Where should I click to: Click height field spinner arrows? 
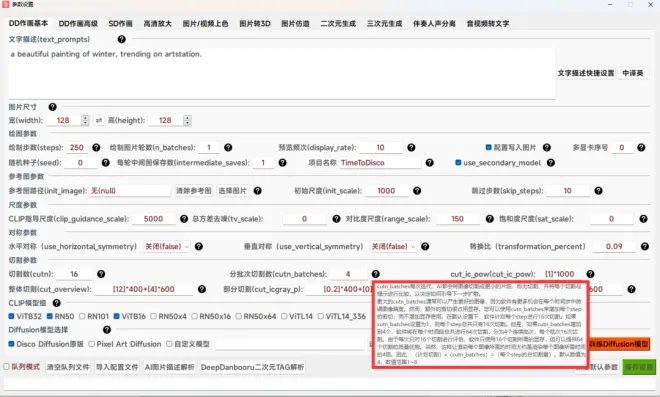[187, 120]
